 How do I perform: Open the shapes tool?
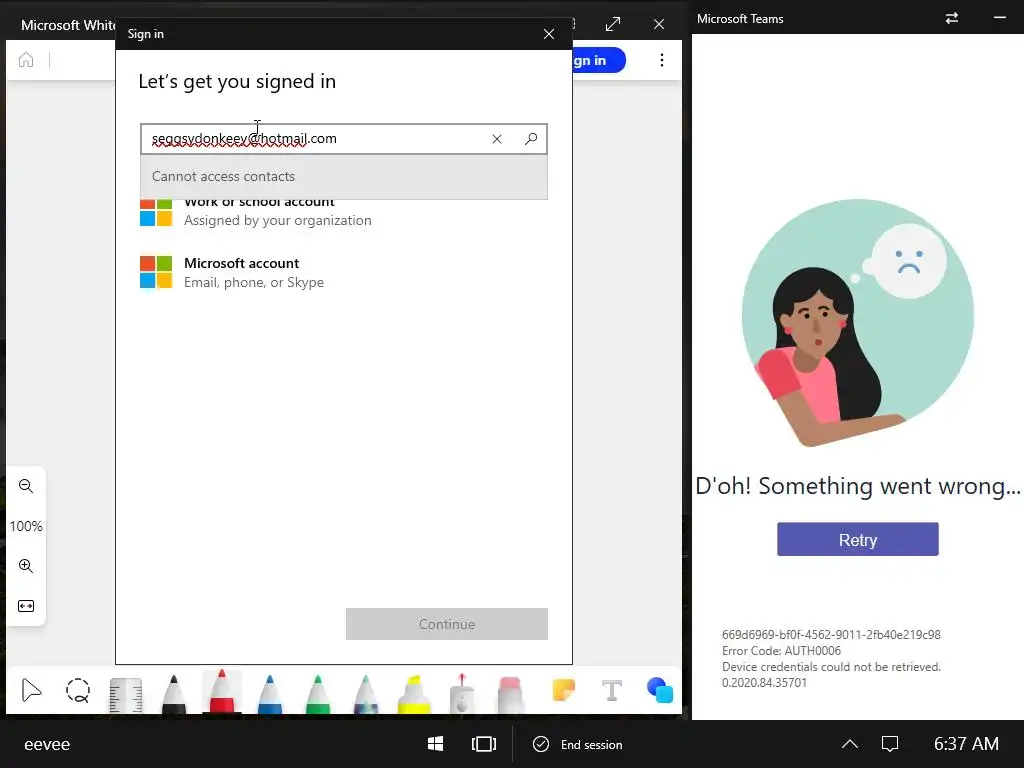(x=660, y=690)
